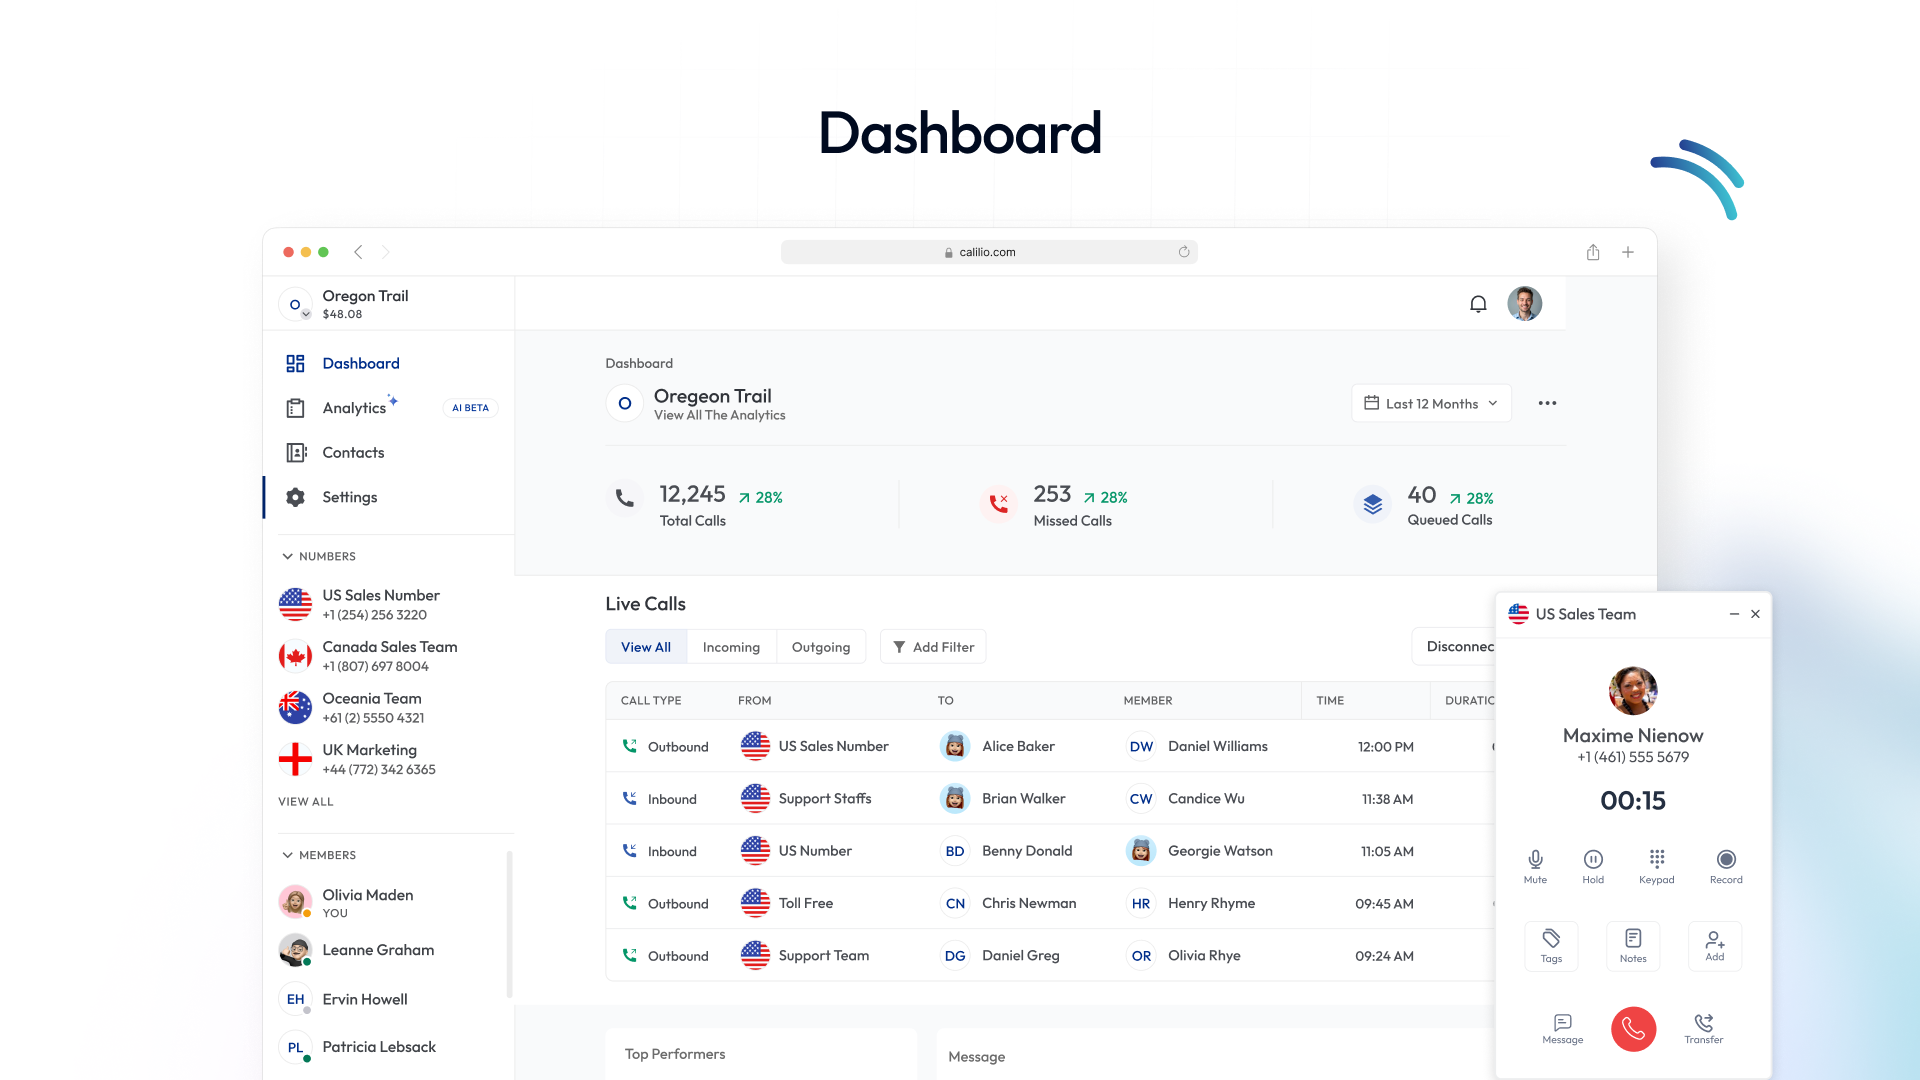Add Tags to the current call
The image size is (1920, 1080).
click(1551, 944)
